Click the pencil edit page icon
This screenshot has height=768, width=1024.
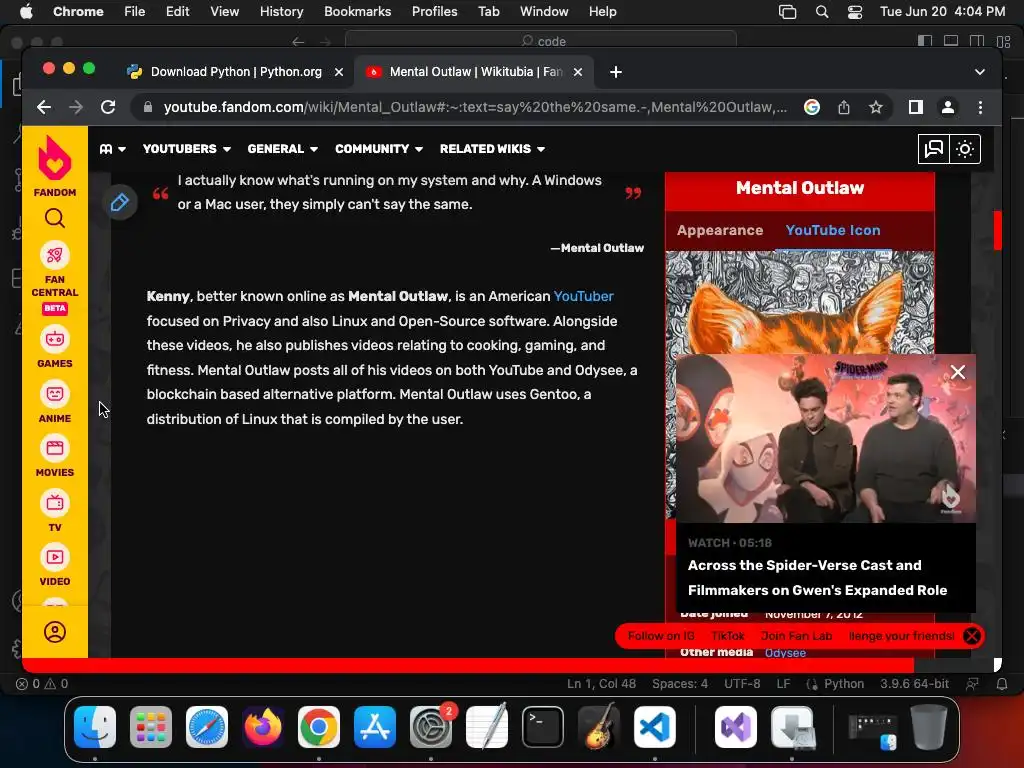[x=120, y=202]
